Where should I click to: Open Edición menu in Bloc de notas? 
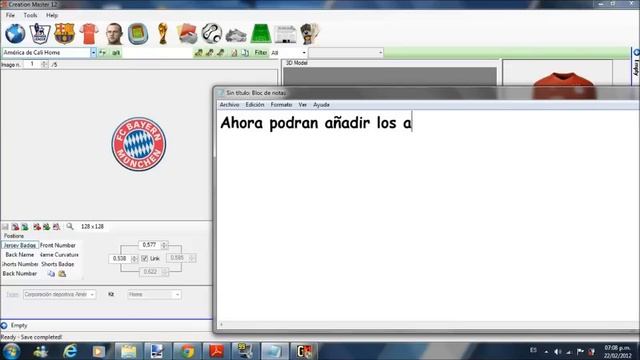click(x=255, y=104)
